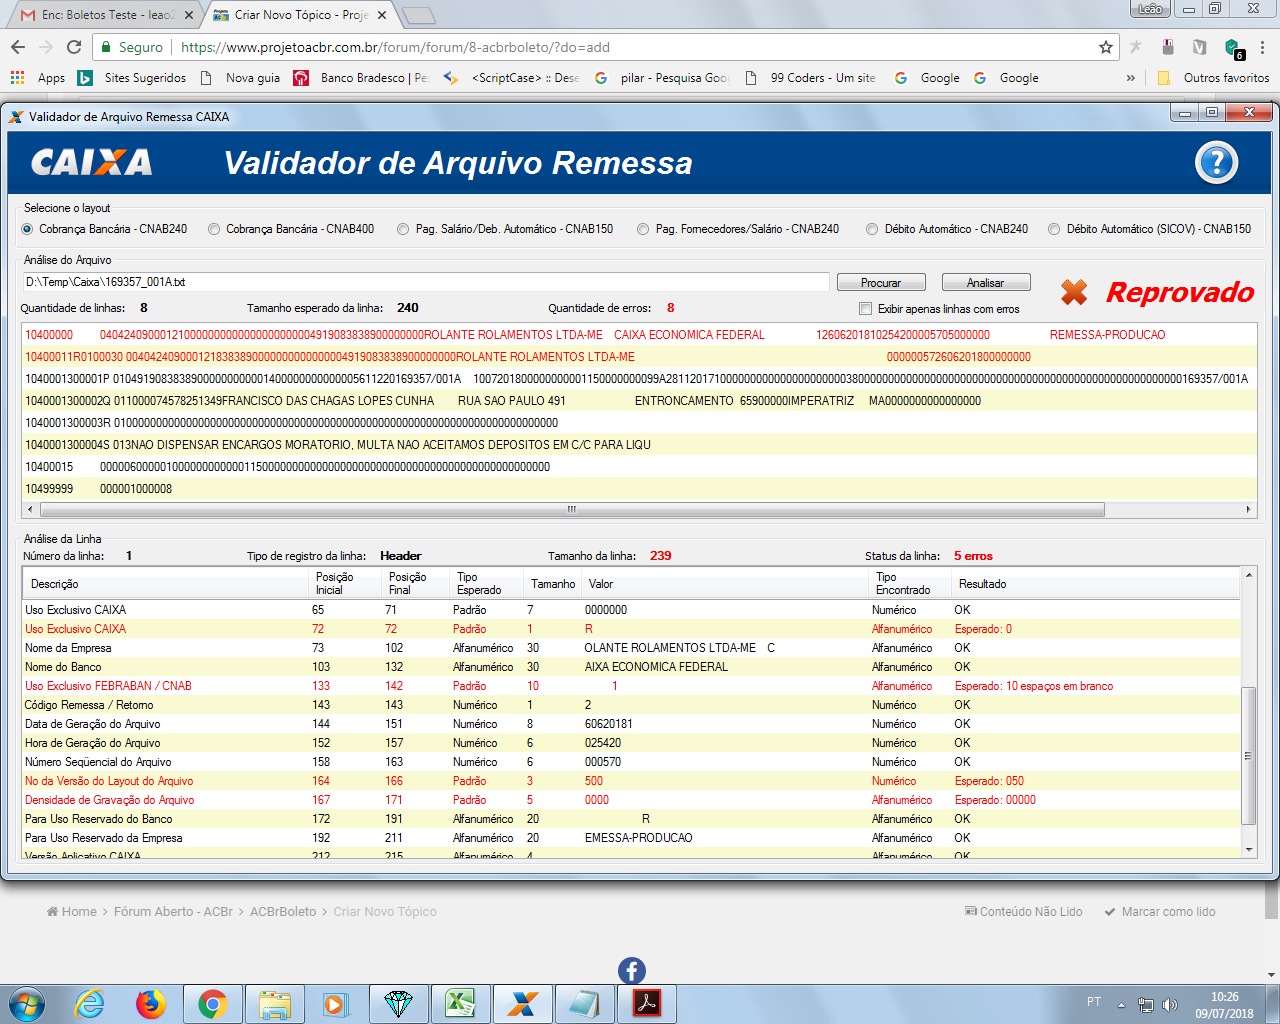Open new browser tab button
Image resolution: width=1280 pixels, height=1024 pixels.
click(x=418, y=15)
